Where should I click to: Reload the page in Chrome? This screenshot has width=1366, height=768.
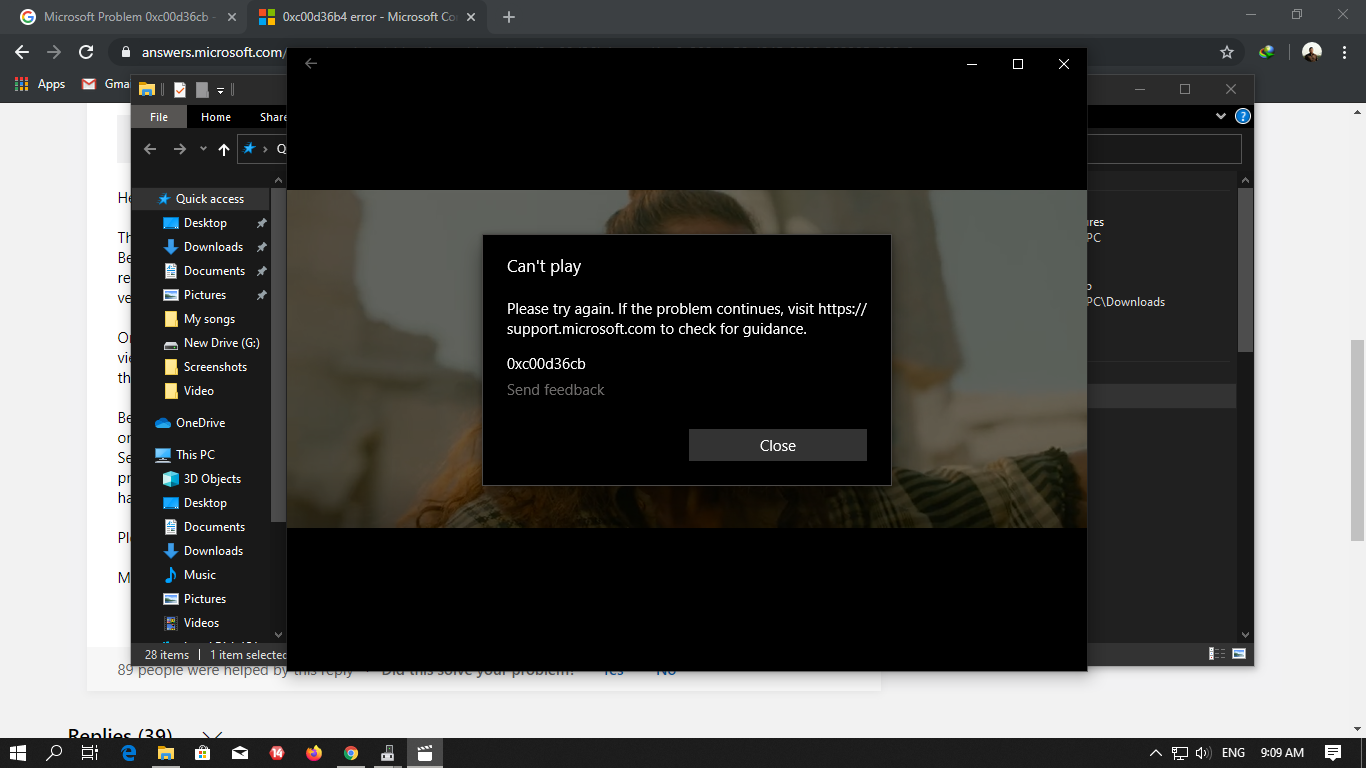click(86, 52)
